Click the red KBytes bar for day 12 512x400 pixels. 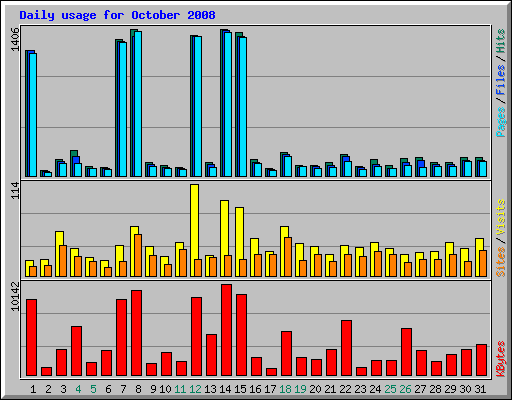coord(197,337)
